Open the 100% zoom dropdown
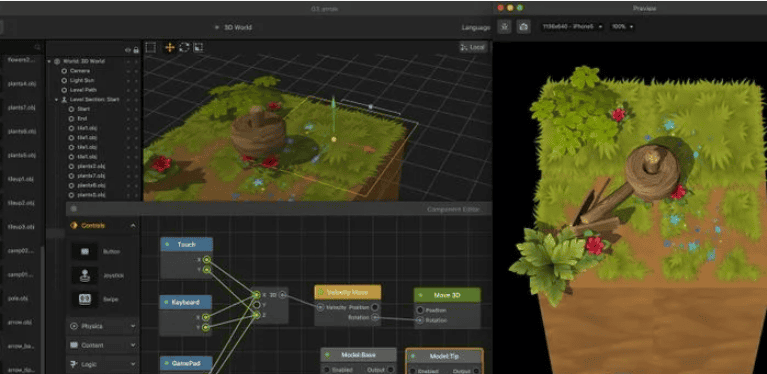This screenshot has width=767, height=374. click(x=622, y=26)
